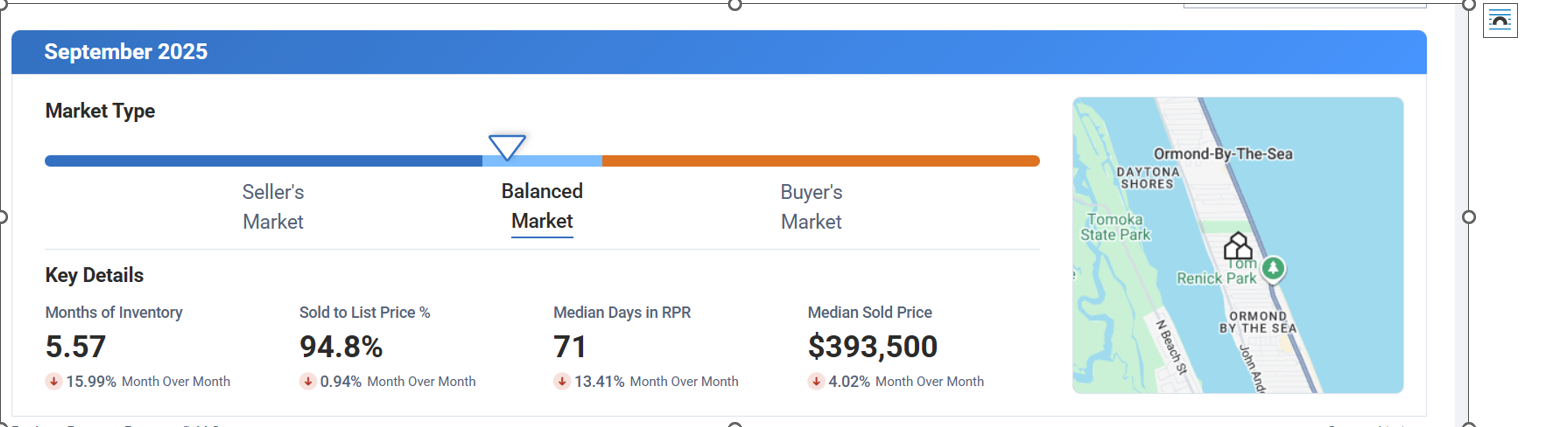Screen dimensions: 1547x427
Task: Click the house marker icon on the map
Action: click(1238, 246)
